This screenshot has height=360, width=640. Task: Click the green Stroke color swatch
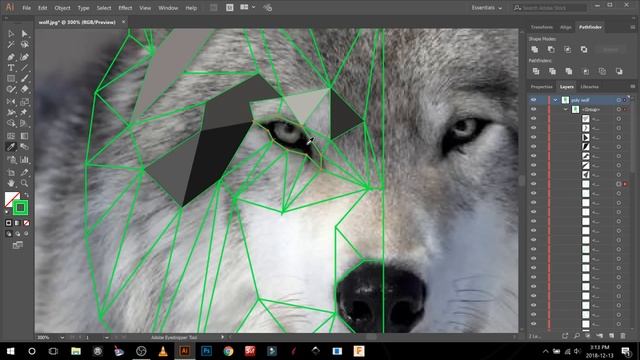pyautogui.click(x=20, y=208)
